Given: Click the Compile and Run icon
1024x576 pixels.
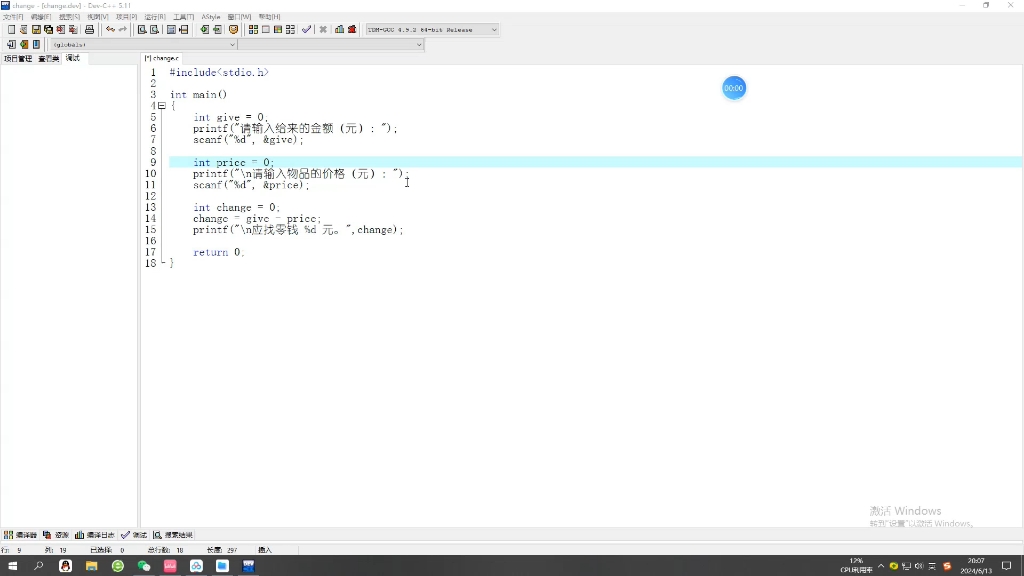Looking at the screenshot, I should click(278, 29).
